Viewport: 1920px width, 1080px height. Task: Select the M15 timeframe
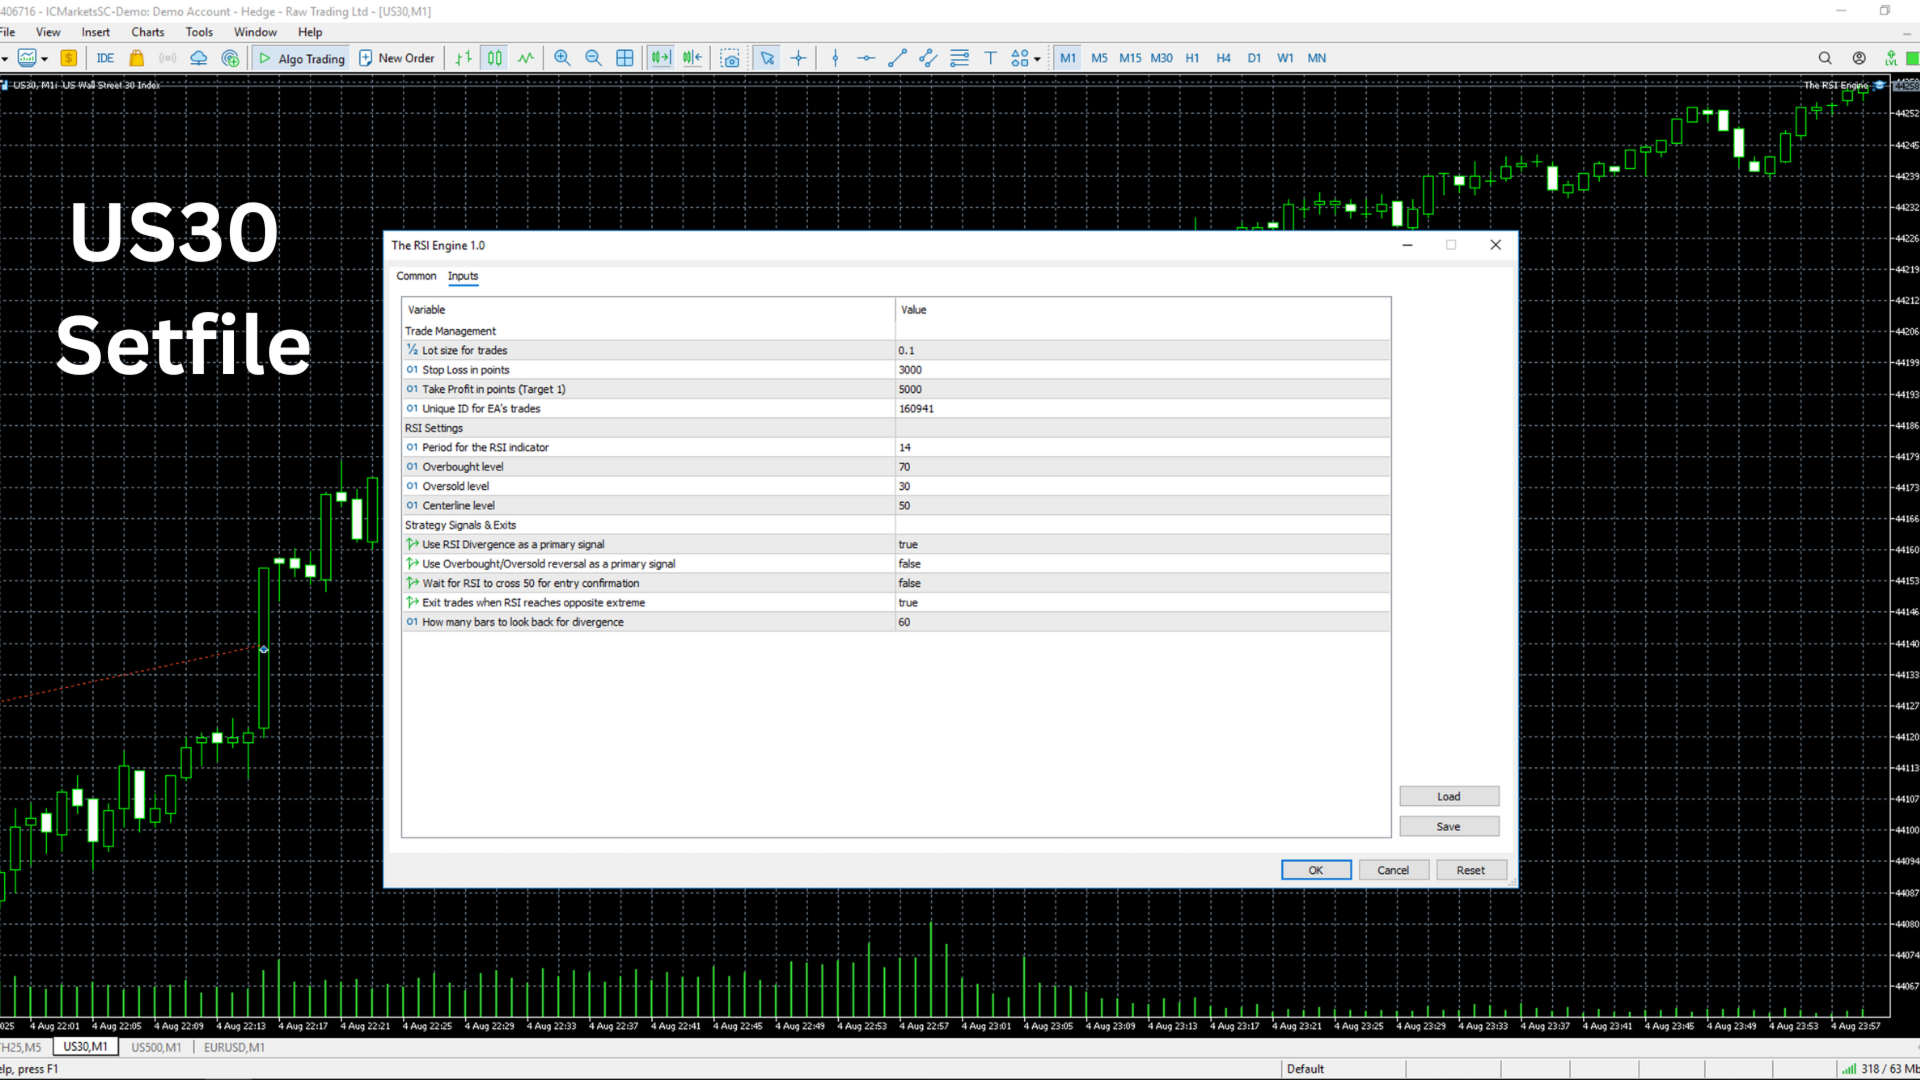[1130, 58]
